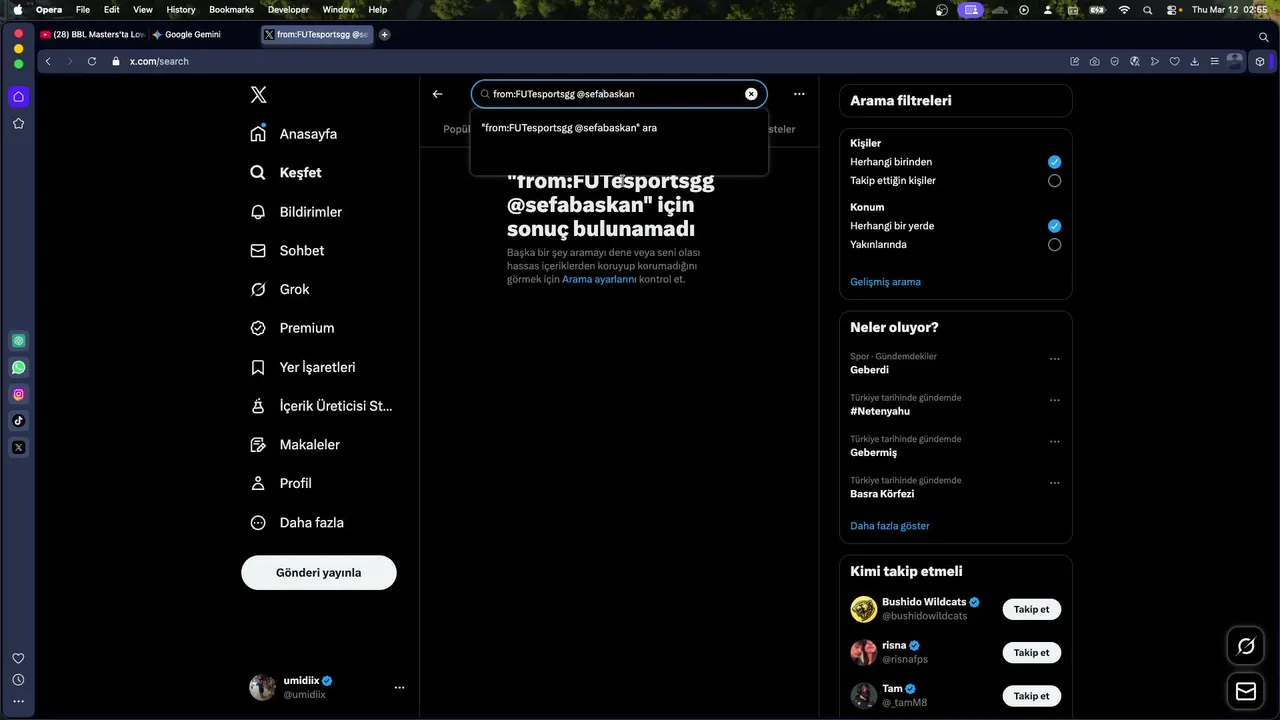This screenshot has width=1280, height=720.
Task: Click the back arrow beside search box
Action: coord(437,94)
